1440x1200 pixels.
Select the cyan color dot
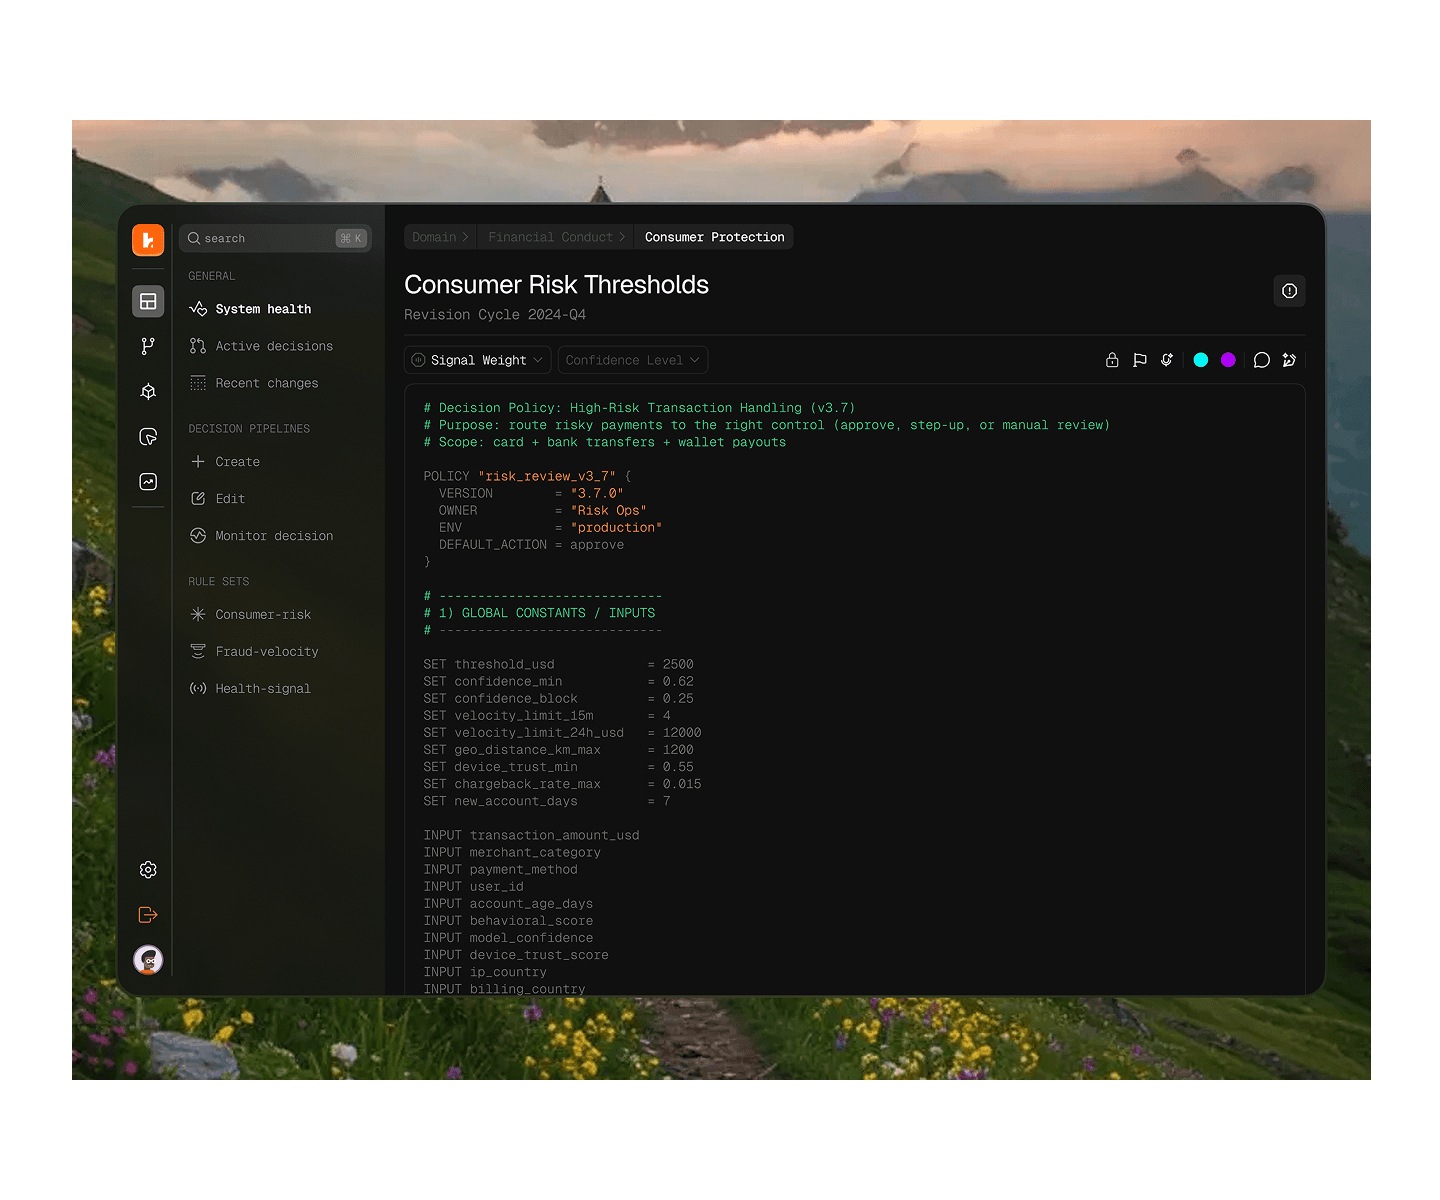coord(1201,360)
